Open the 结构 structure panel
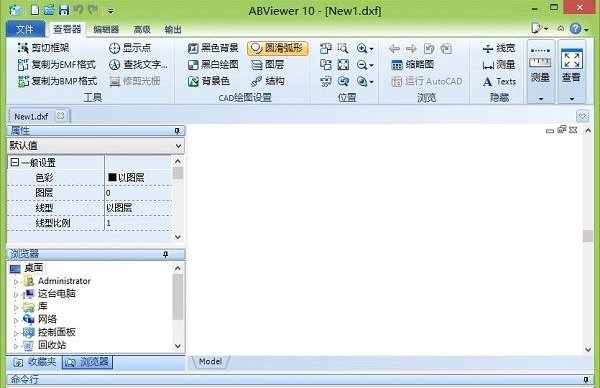This screenshot has width=600, height=388. pyautogui.click(x=267, y=81)
